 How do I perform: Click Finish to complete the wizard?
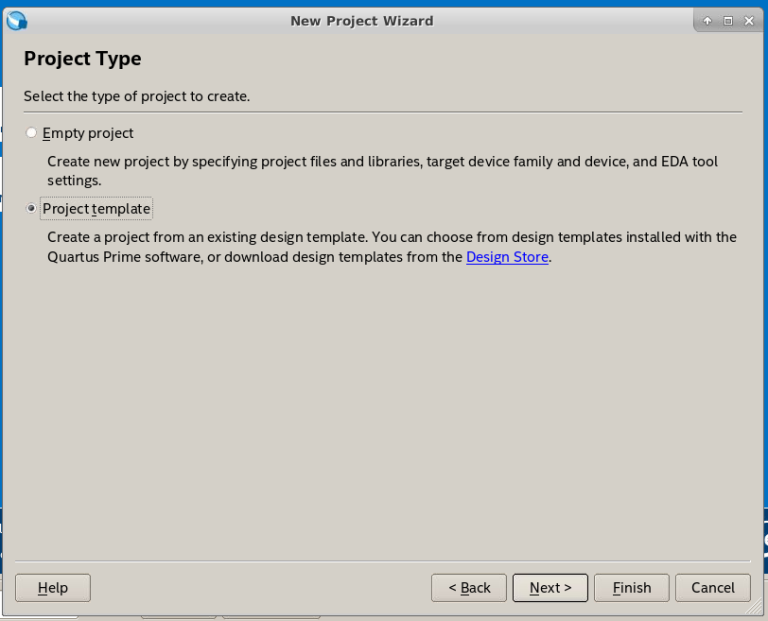tap(631, 588)
